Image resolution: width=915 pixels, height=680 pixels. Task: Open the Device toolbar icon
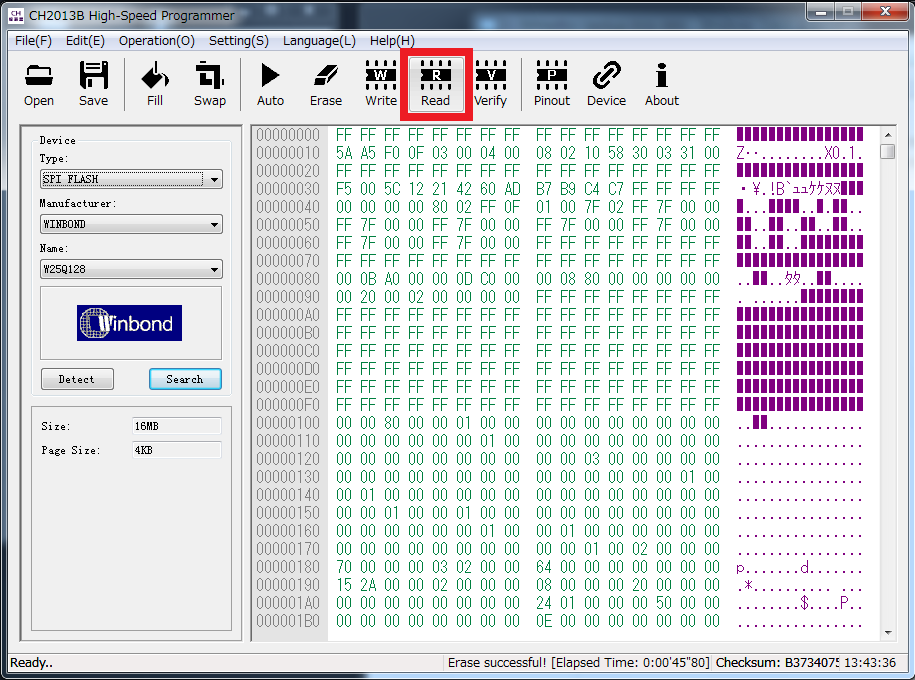(x=606, y=84)
